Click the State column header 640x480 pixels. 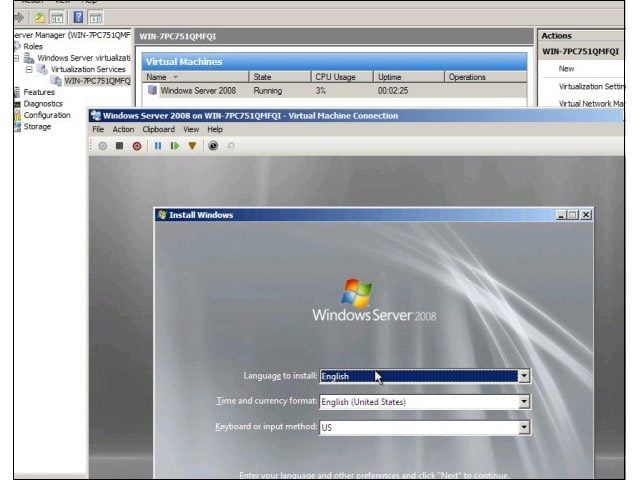[280, 77]
